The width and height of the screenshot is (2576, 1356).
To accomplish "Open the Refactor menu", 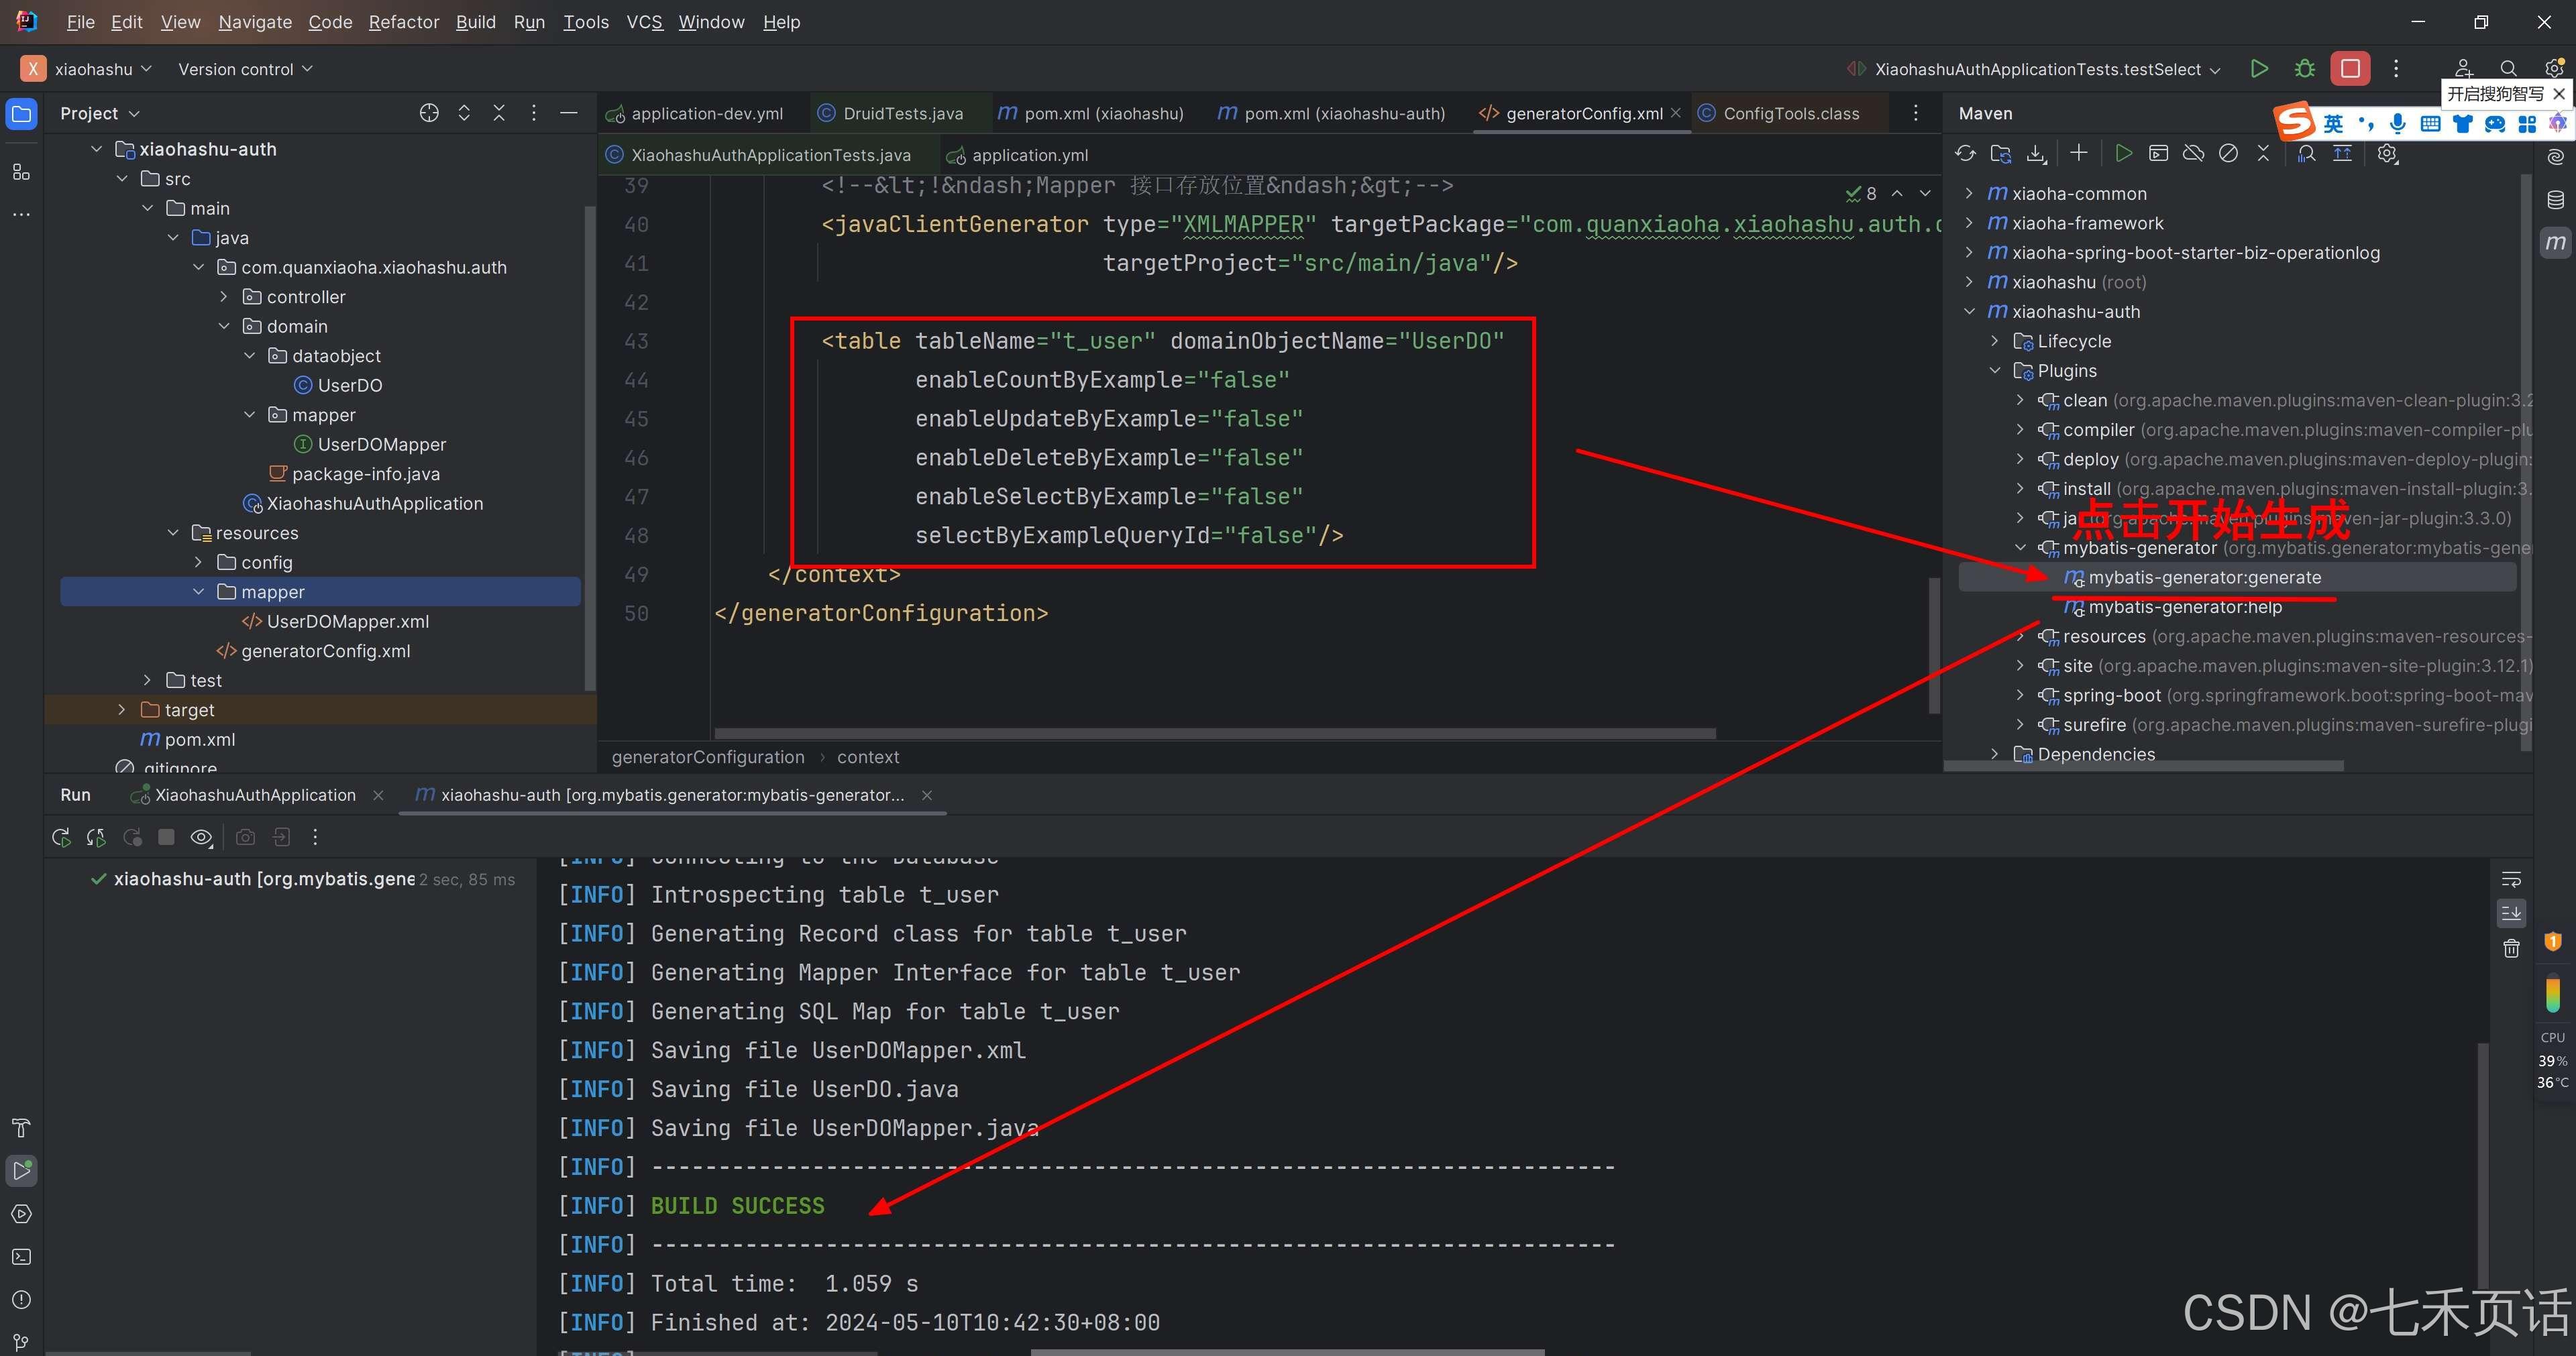I will coord(403,22).
